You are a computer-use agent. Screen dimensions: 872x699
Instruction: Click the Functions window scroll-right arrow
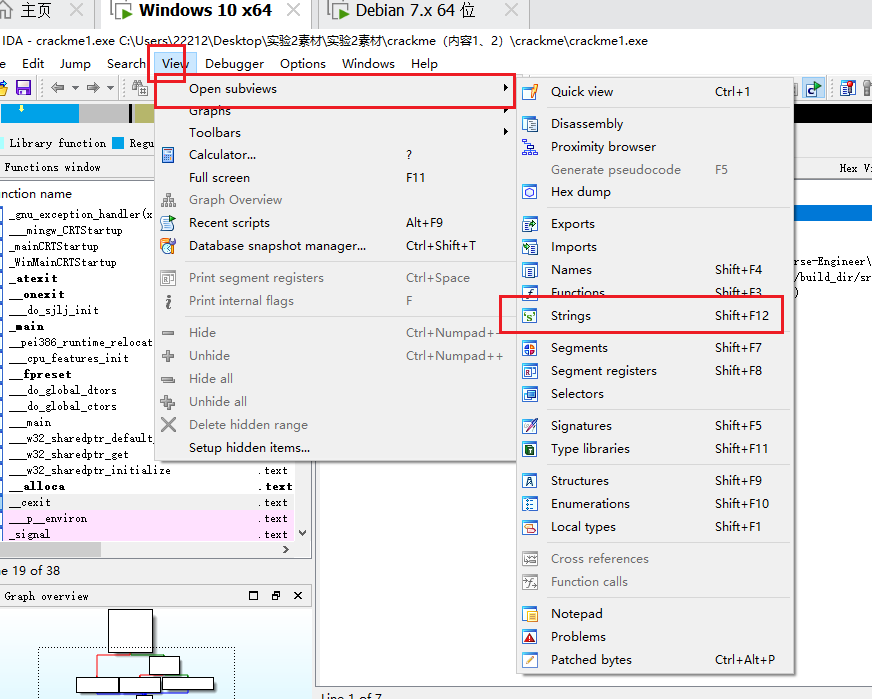(x=286, y=549)
